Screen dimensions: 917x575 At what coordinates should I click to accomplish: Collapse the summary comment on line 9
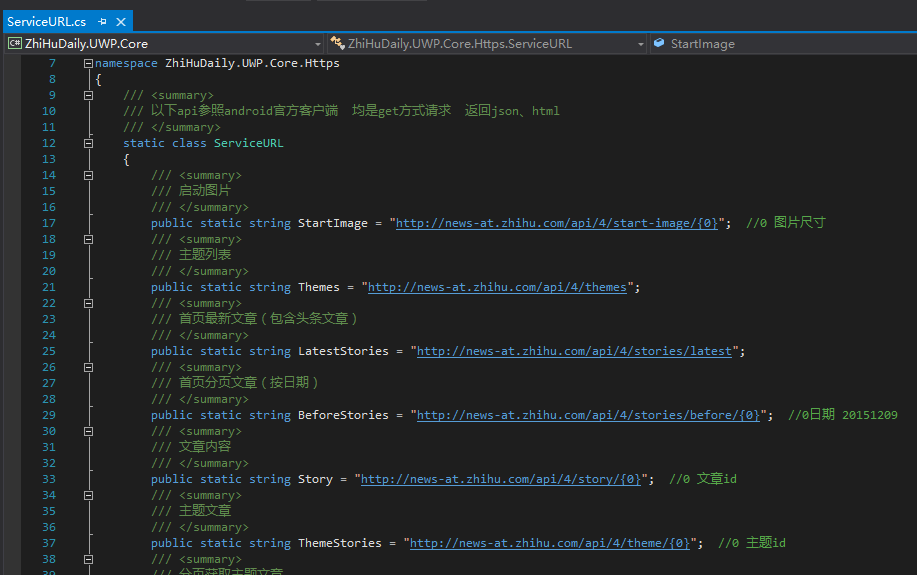coord(89,95)
